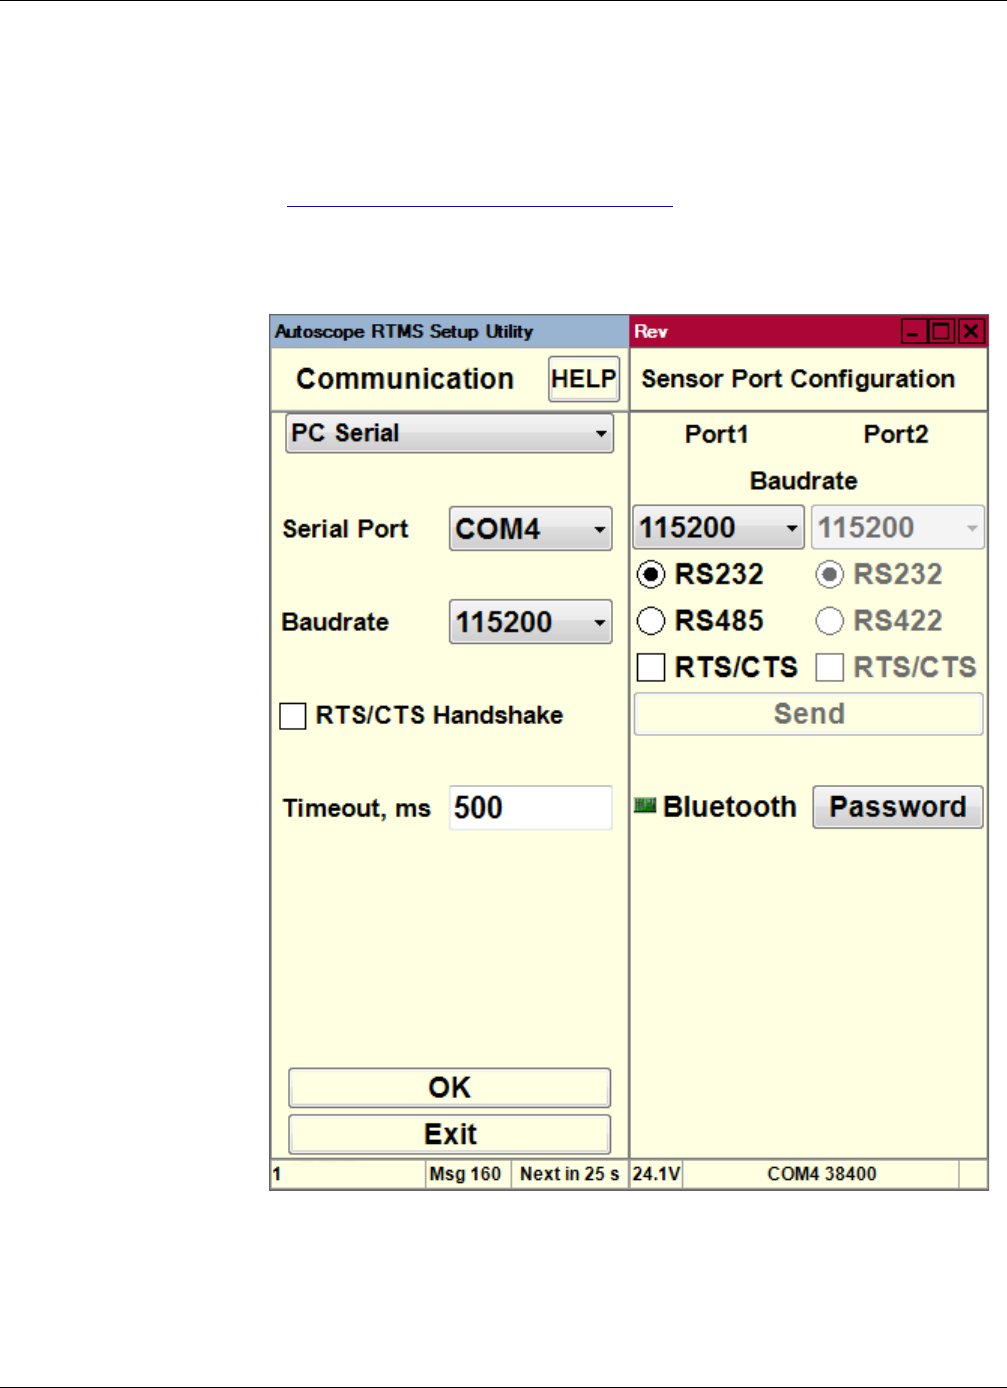Click the Timeout ms input field
Viewport: 1007px width, 1388px height.
point(530,808)
